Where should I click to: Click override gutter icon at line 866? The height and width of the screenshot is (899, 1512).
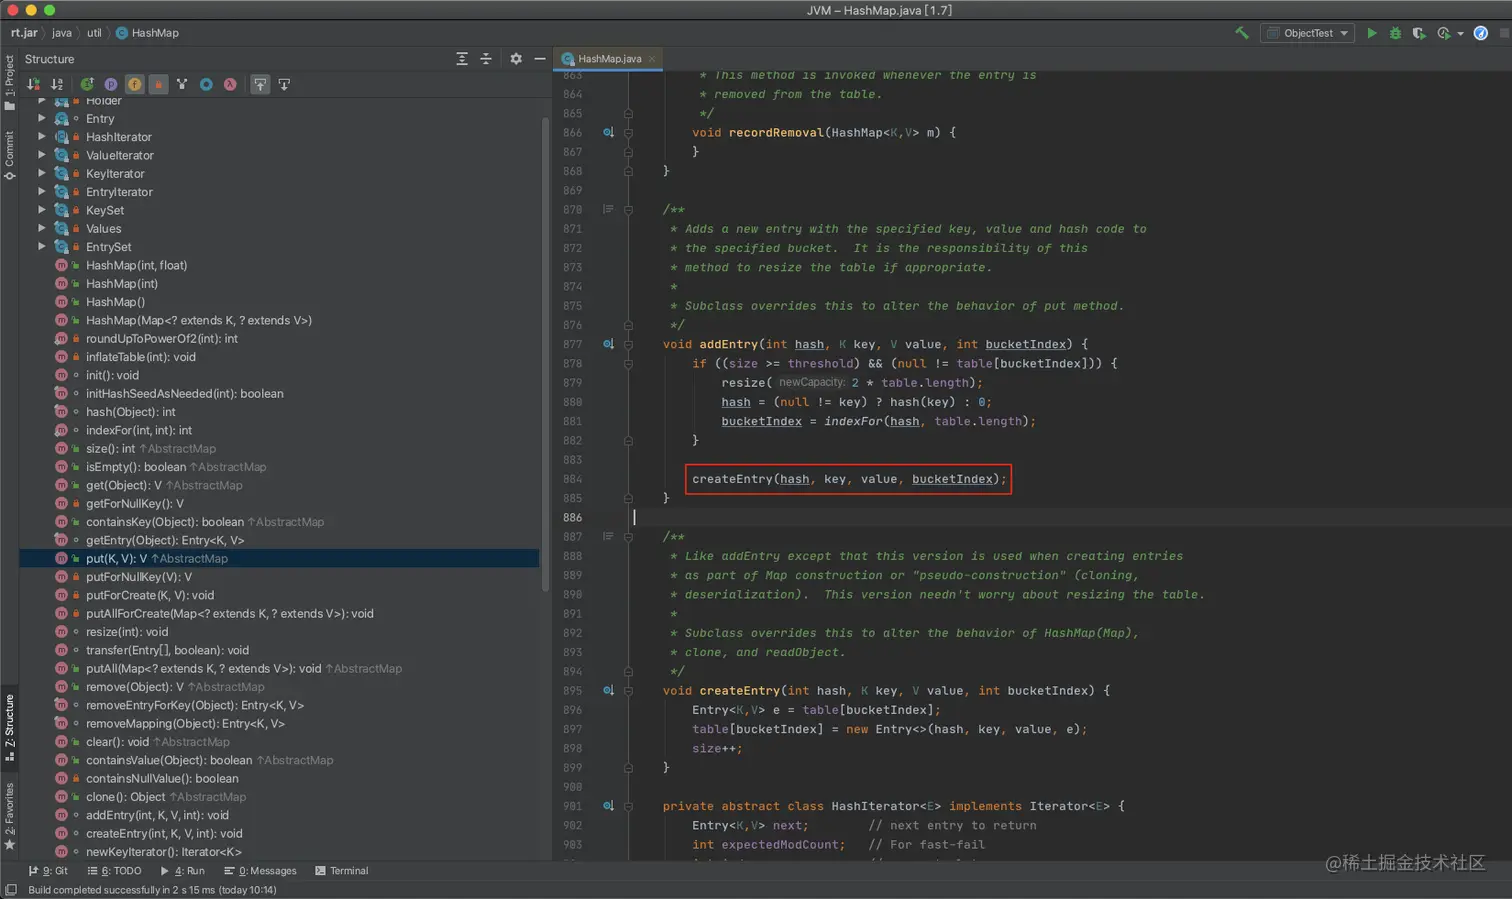(x=608, y=132)
